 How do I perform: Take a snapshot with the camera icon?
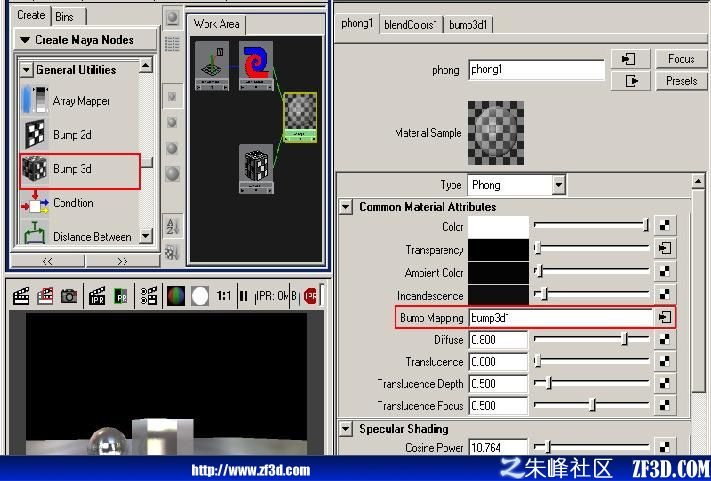69,296
